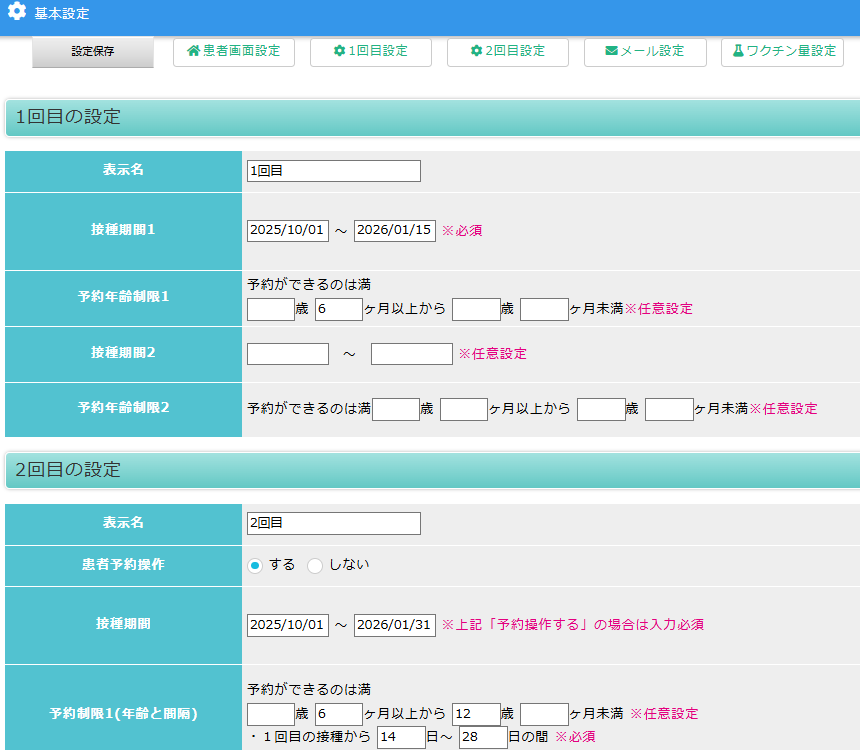Click the gear icon on 1回目設定
860x750 pixels.
click(340, 51)
